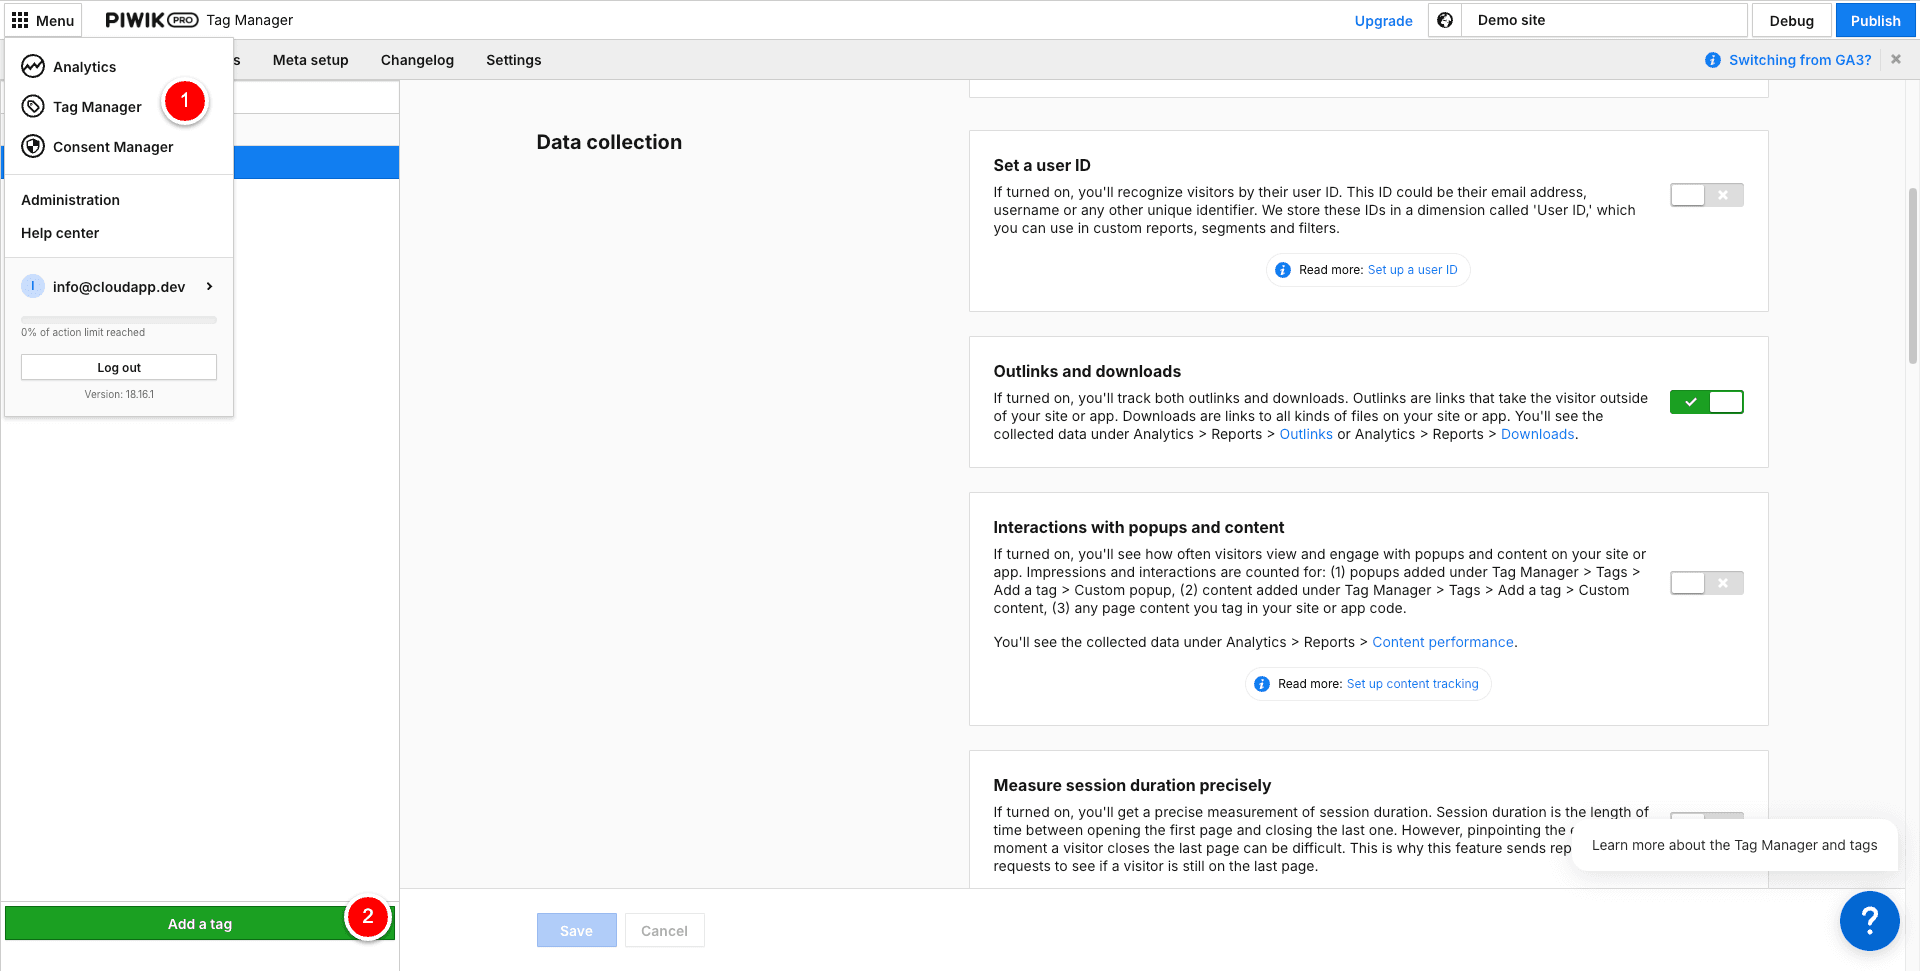Go to the Meta setup tab
This screenshot has height=971, width=1920.
(x=310, y=60)
